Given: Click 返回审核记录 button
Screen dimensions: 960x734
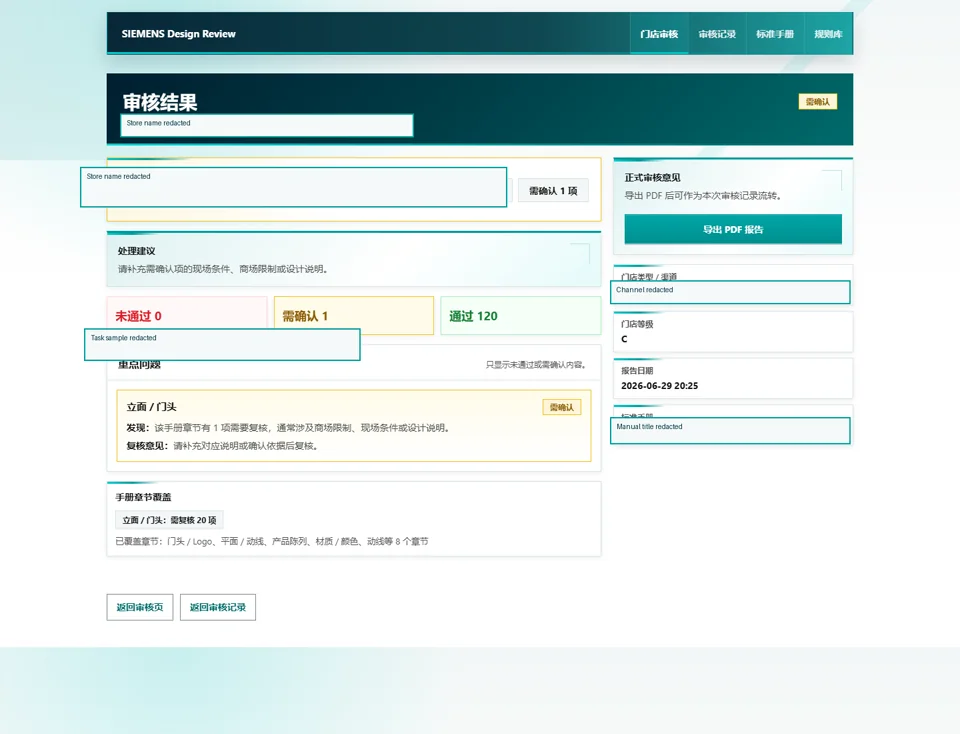Looking at the screenshot, I should coord(217,607).
